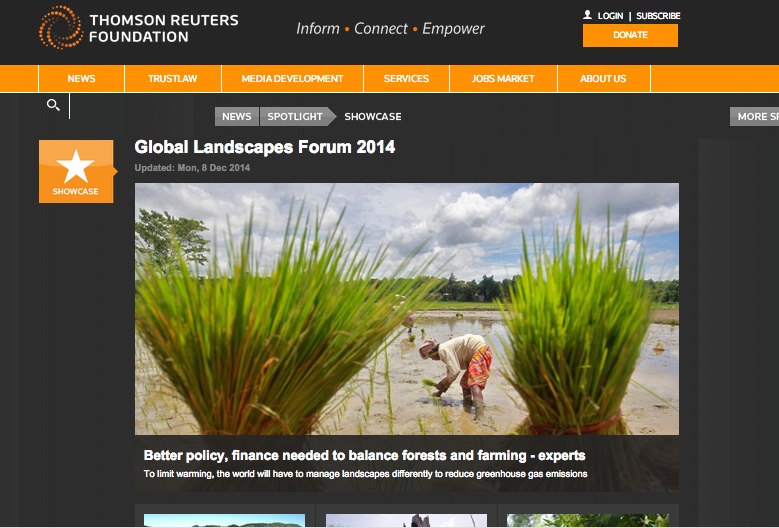Select the SPOTLIGHT breadcrumb
The image size is (779, 528).
click(x=296, y=116)
